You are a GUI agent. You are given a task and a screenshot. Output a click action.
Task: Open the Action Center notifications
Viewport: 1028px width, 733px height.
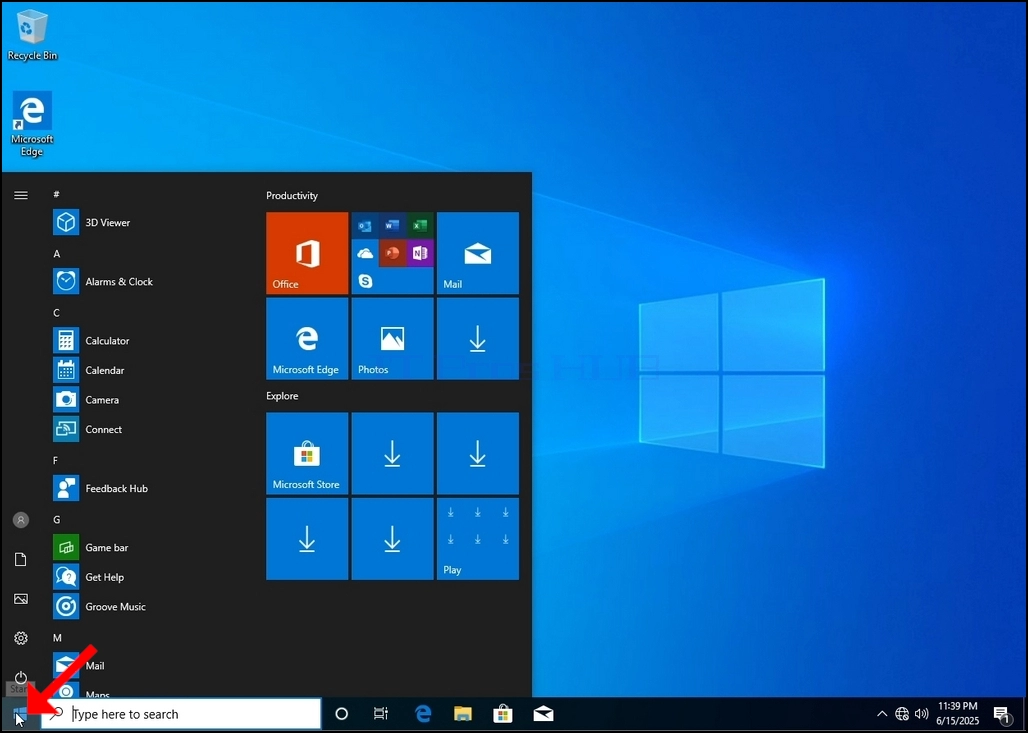1001,715
